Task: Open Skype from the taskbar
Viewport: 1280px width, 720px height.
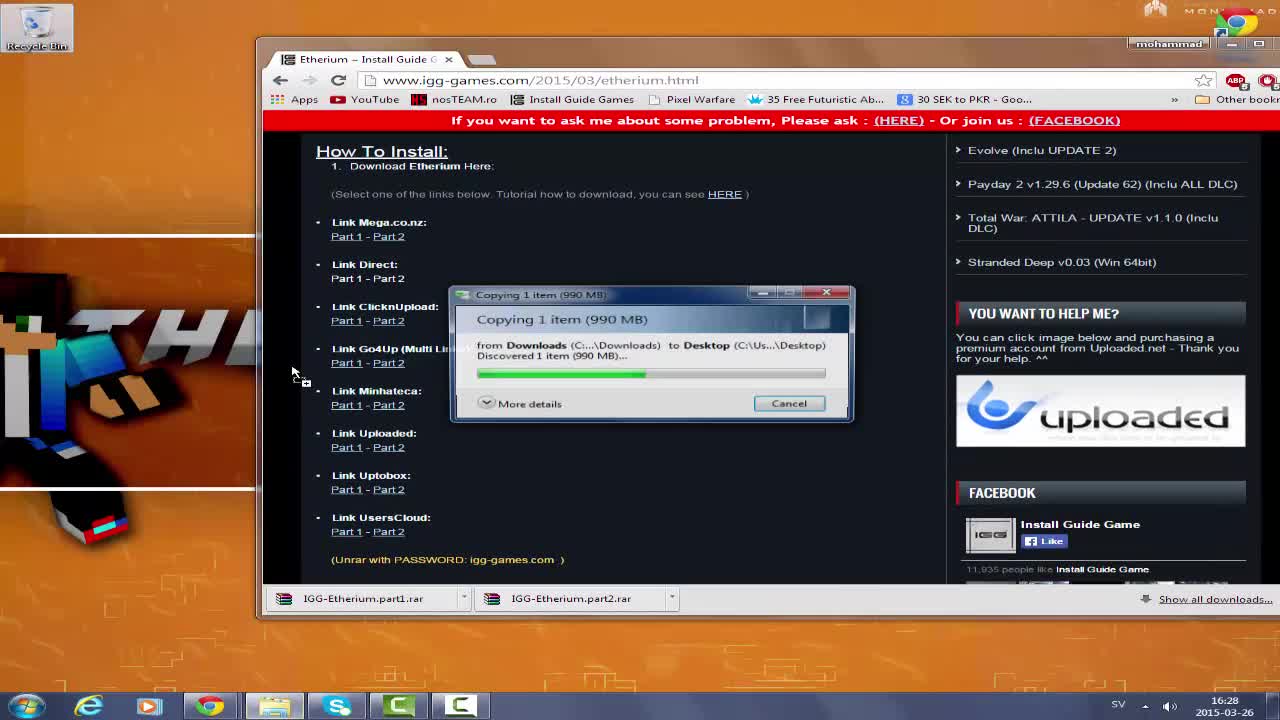Action: pos(338,706)
